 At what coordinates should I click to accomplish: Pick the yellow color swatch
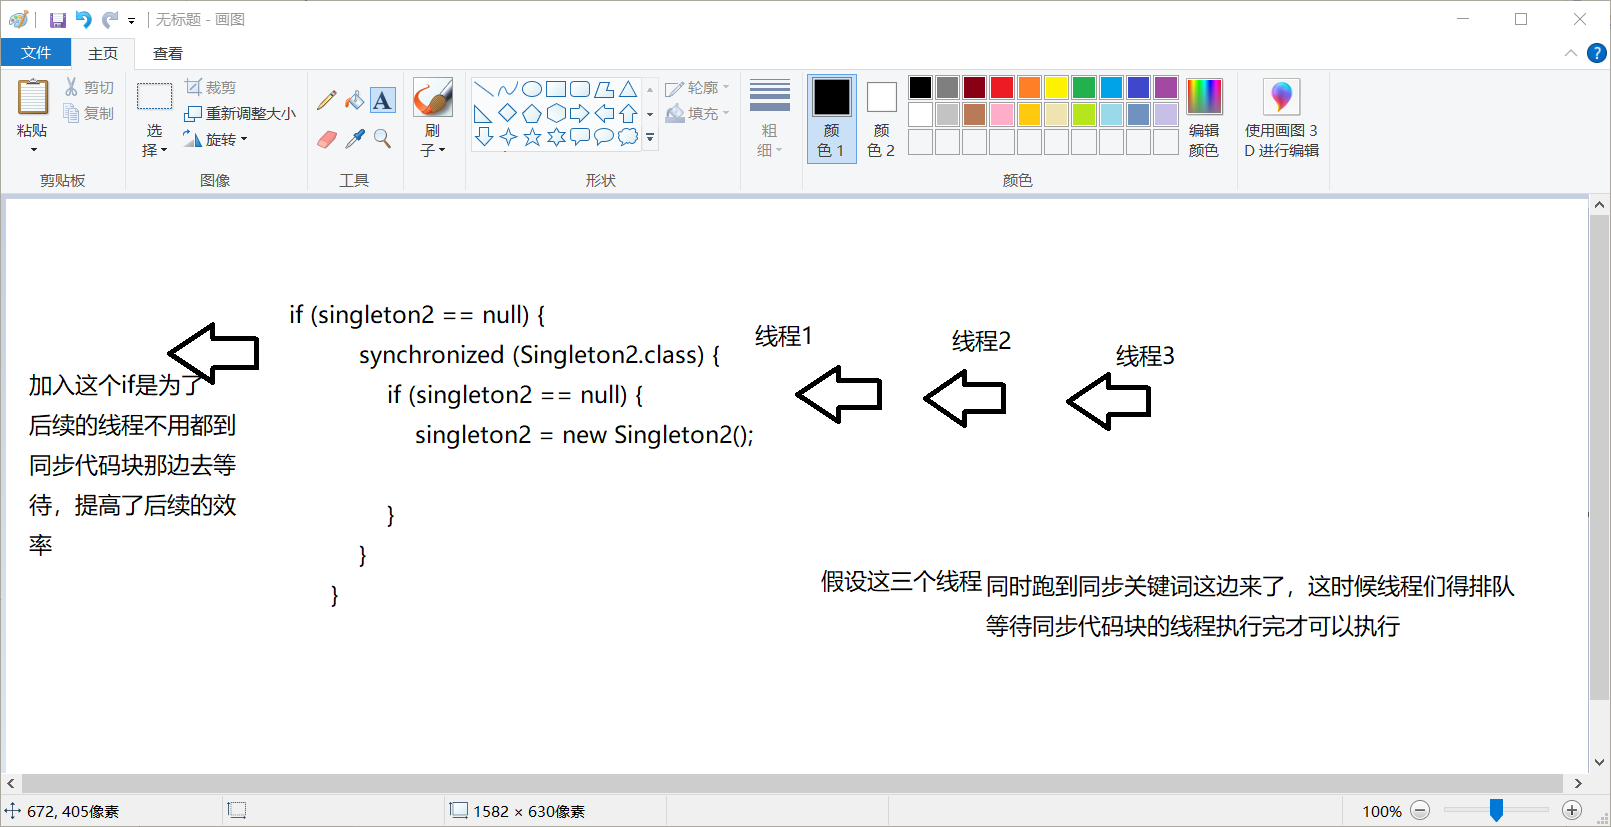1057,88
